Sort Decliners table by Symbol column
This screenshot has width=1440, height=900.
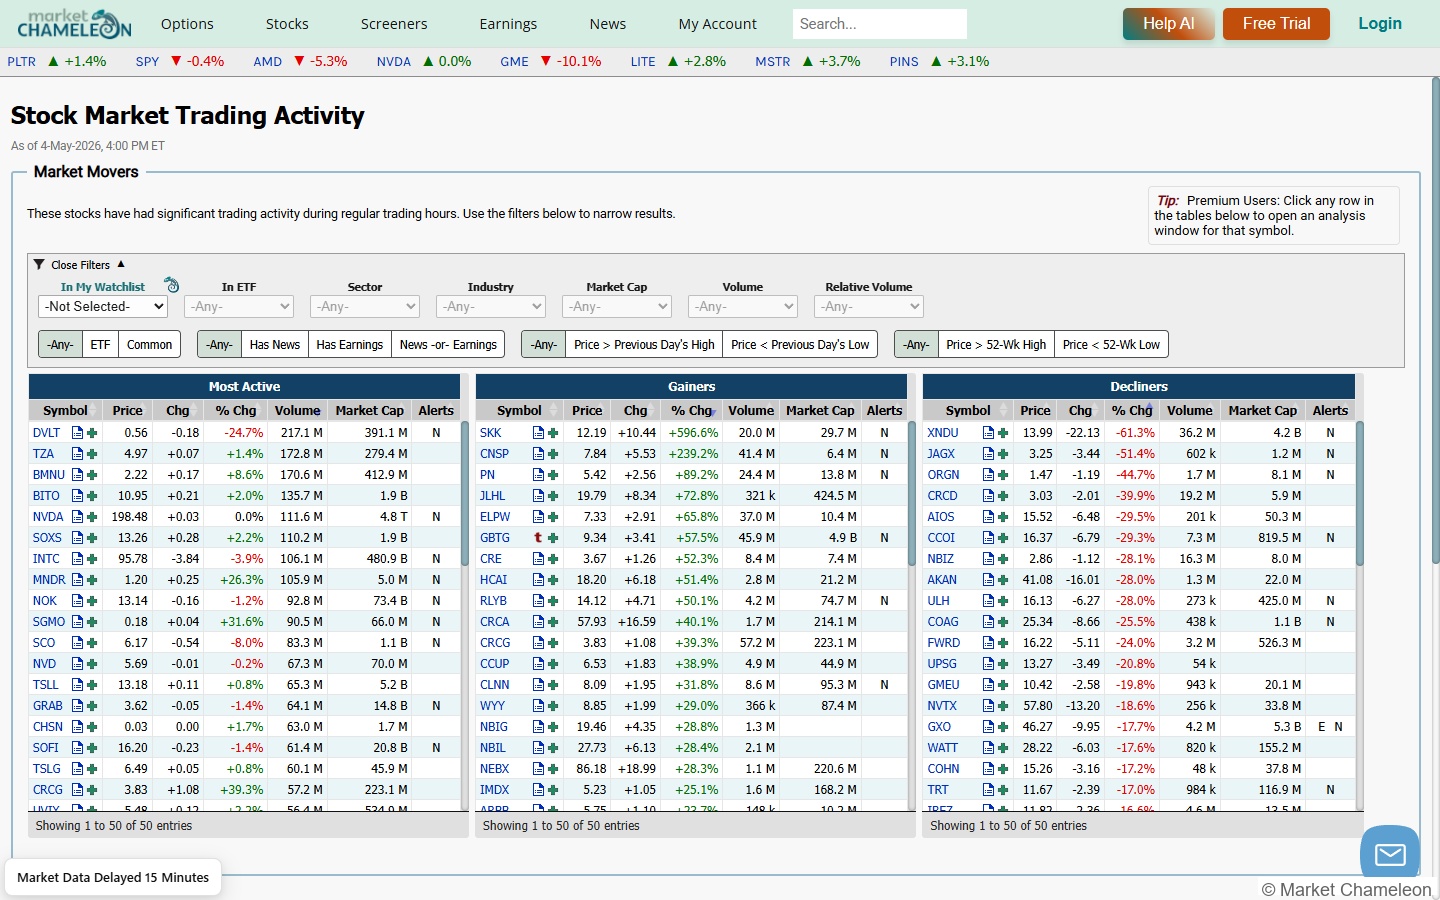click(968, 410)
